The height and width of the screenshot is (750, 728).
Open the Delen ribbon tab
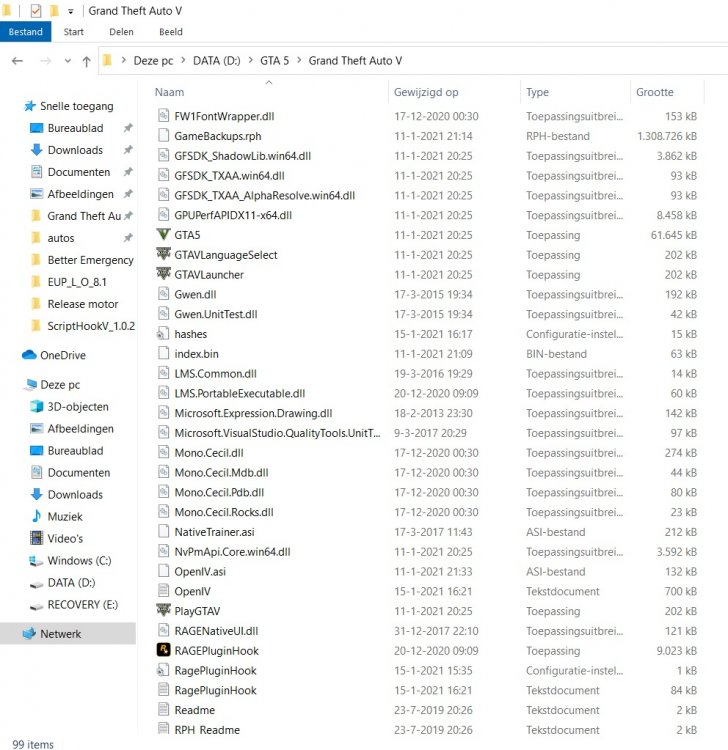121,32
